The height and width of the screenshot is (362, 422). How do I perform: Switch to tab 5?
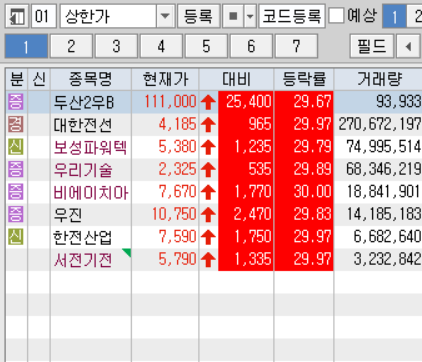206,46
